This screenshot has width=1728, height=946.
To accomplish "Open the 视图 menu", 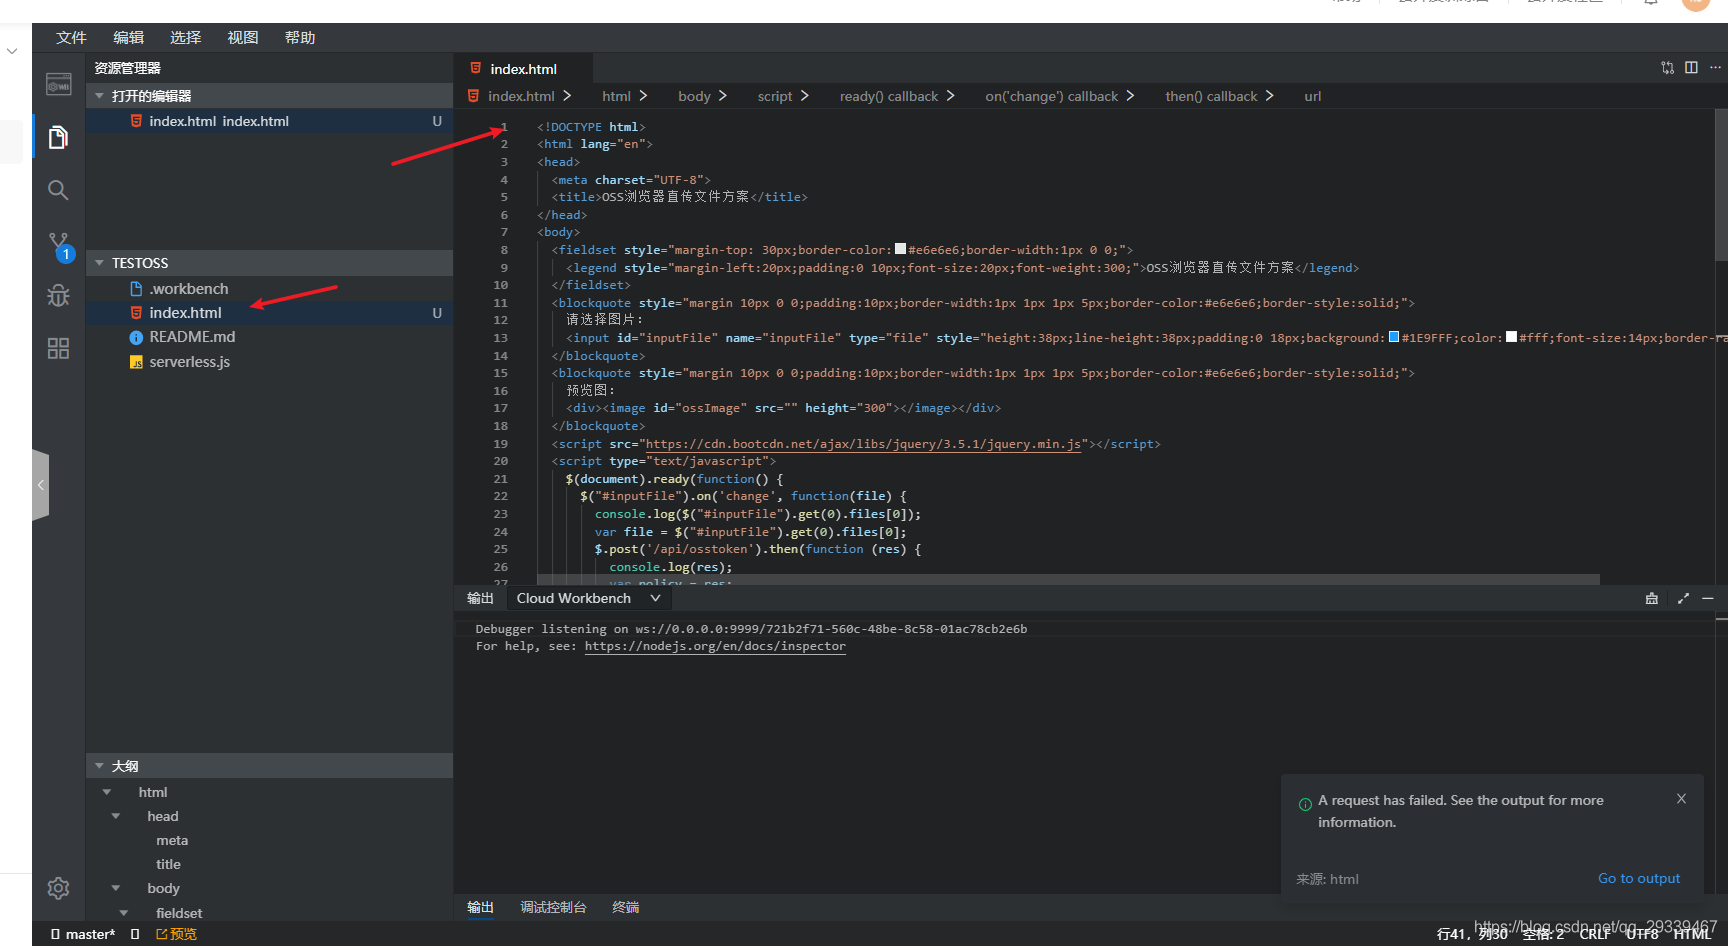I will tap(243, 38).
